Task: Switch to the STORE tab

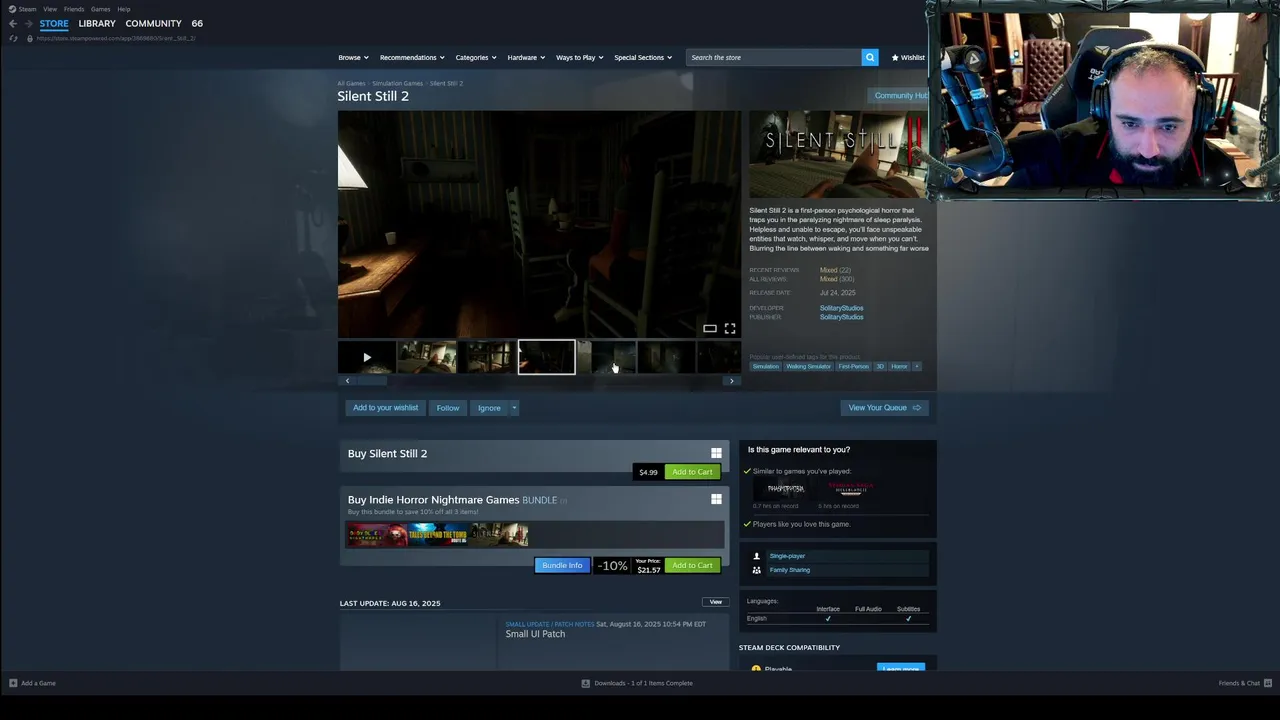Action: tap(54, 23)
